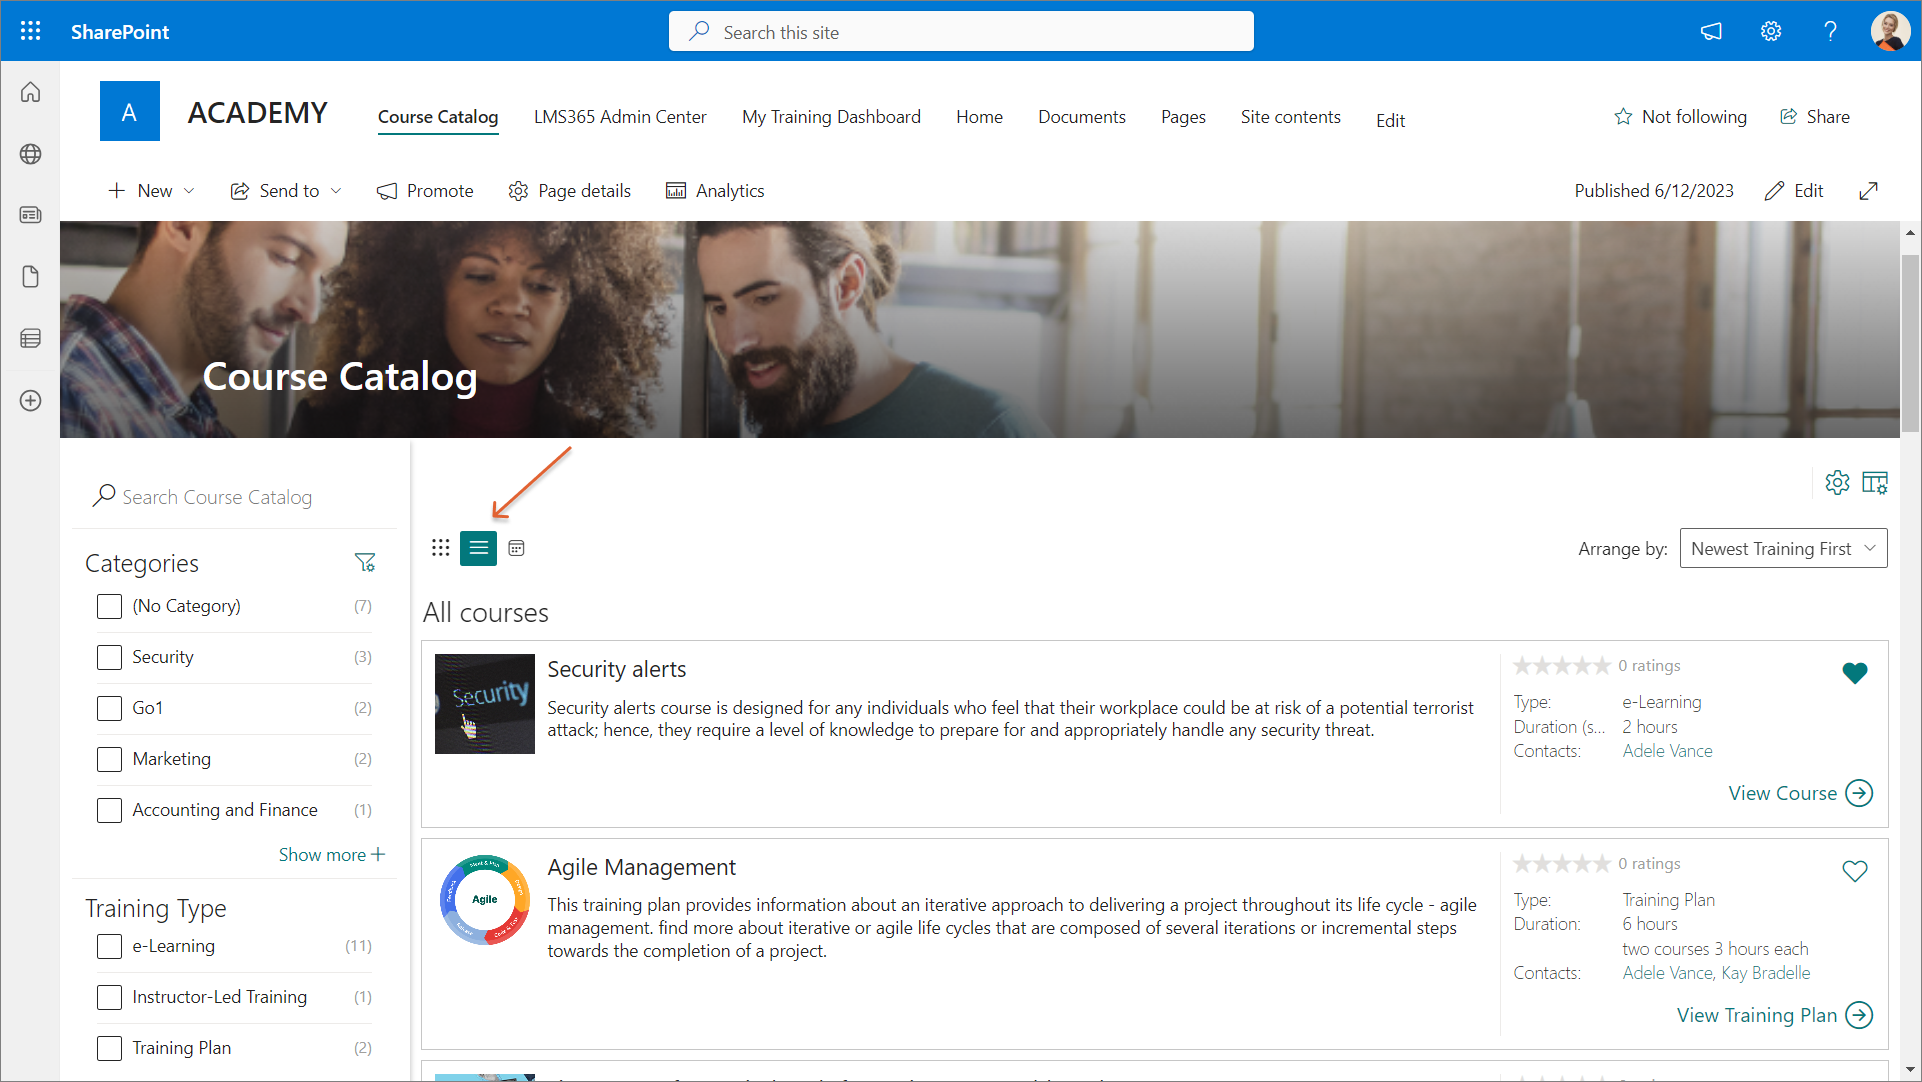This screenshot has height=1082, width=1922.
Task: Tick the Marketing category checkbox
Action: pos(109,759)
